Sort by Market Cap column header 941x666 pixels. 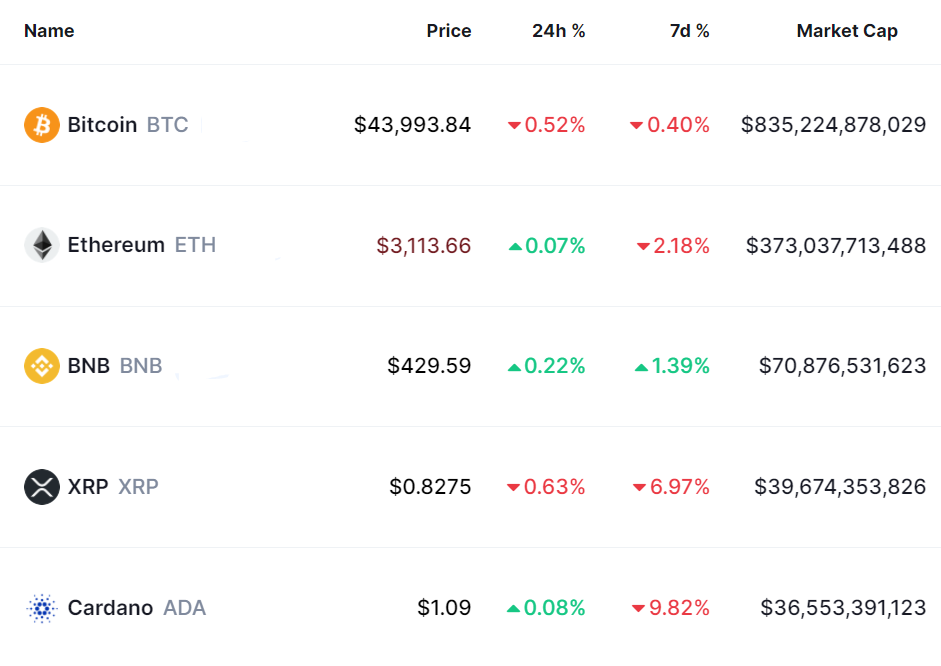846,31
